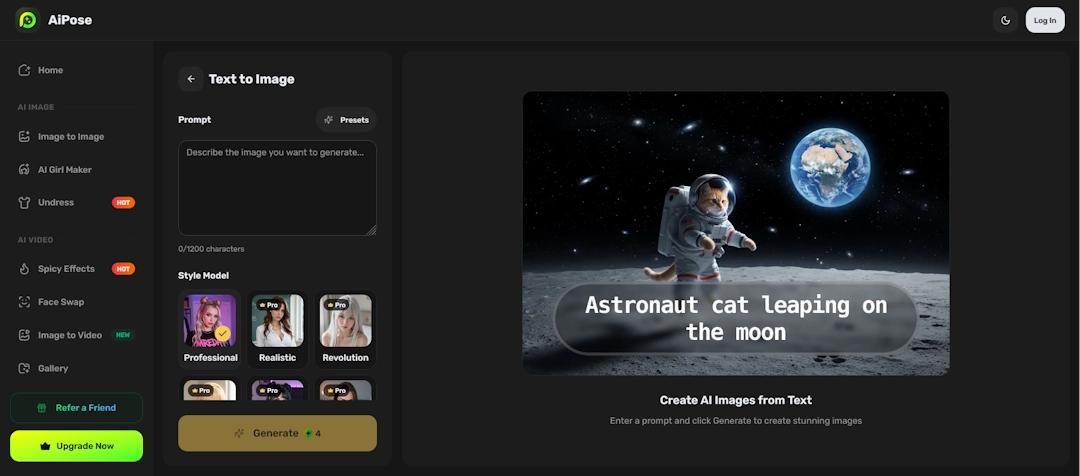Click the Spicy Effects flame icon
This screenshot has width=1080, height=476.
coord(24,269)
